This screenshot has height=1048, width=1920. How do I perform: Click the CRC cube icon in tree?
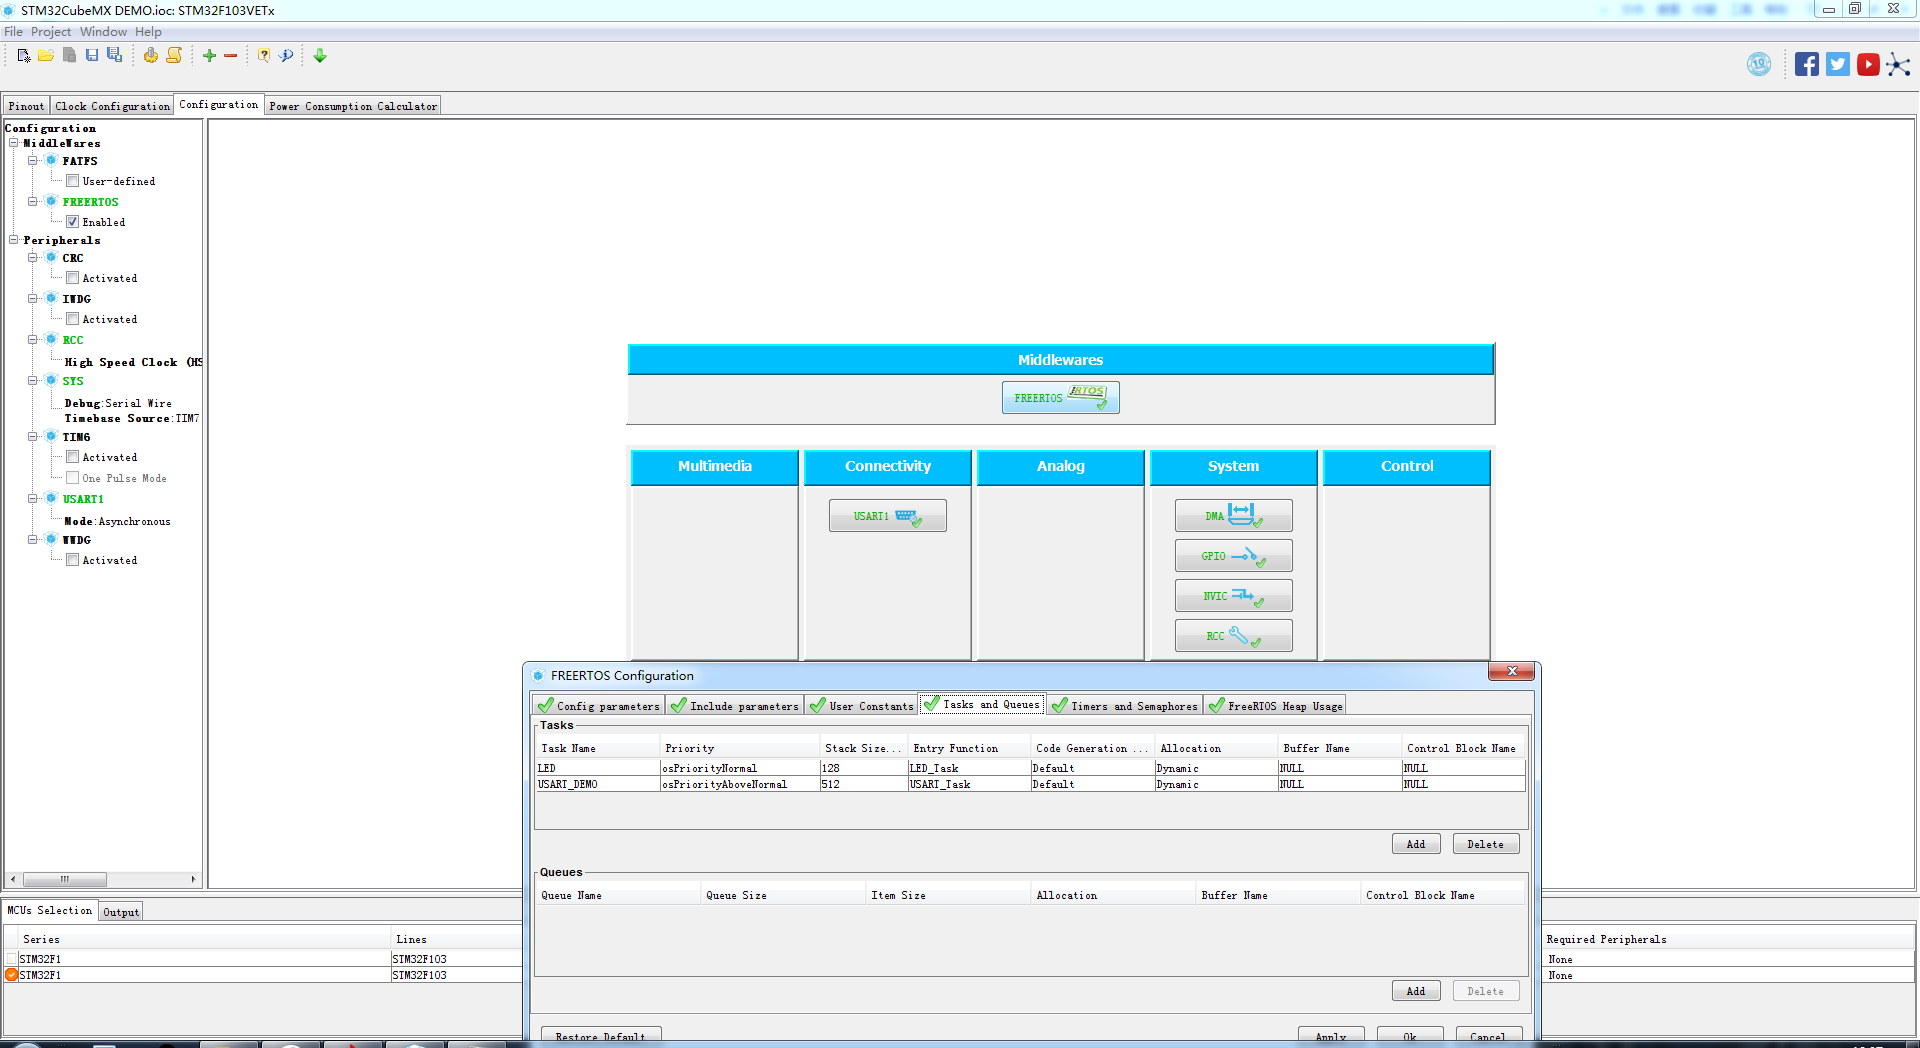pyautogui.click(x=51, y=257)
